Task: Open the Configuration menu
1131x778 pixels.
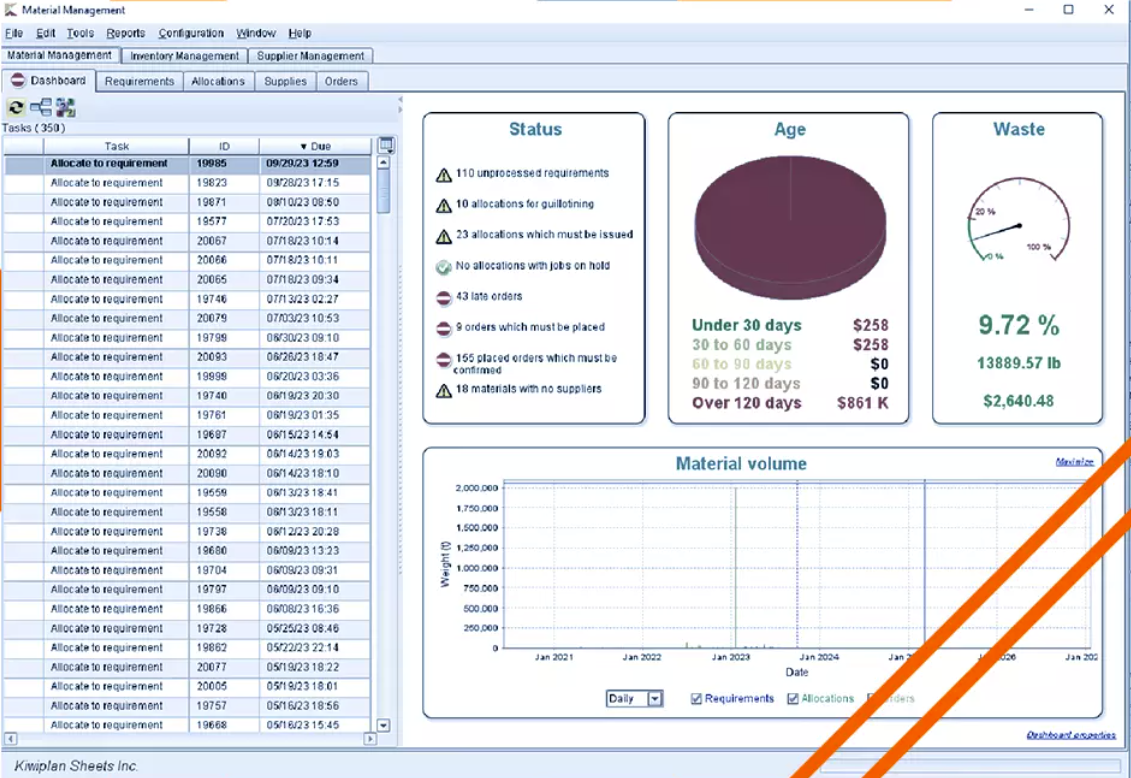Action: (191, 33)
